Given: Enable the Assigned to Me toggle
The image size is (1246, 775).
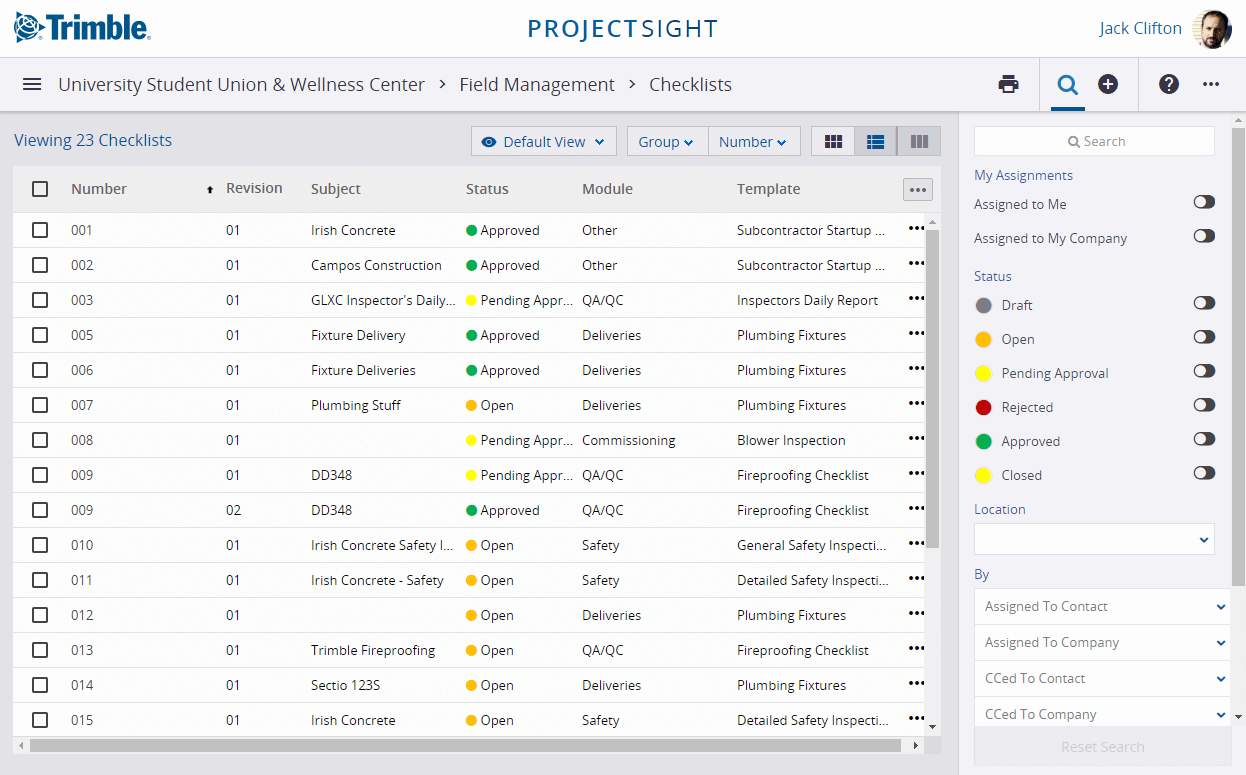Looking at the screenshot, I should point(1204,203).
